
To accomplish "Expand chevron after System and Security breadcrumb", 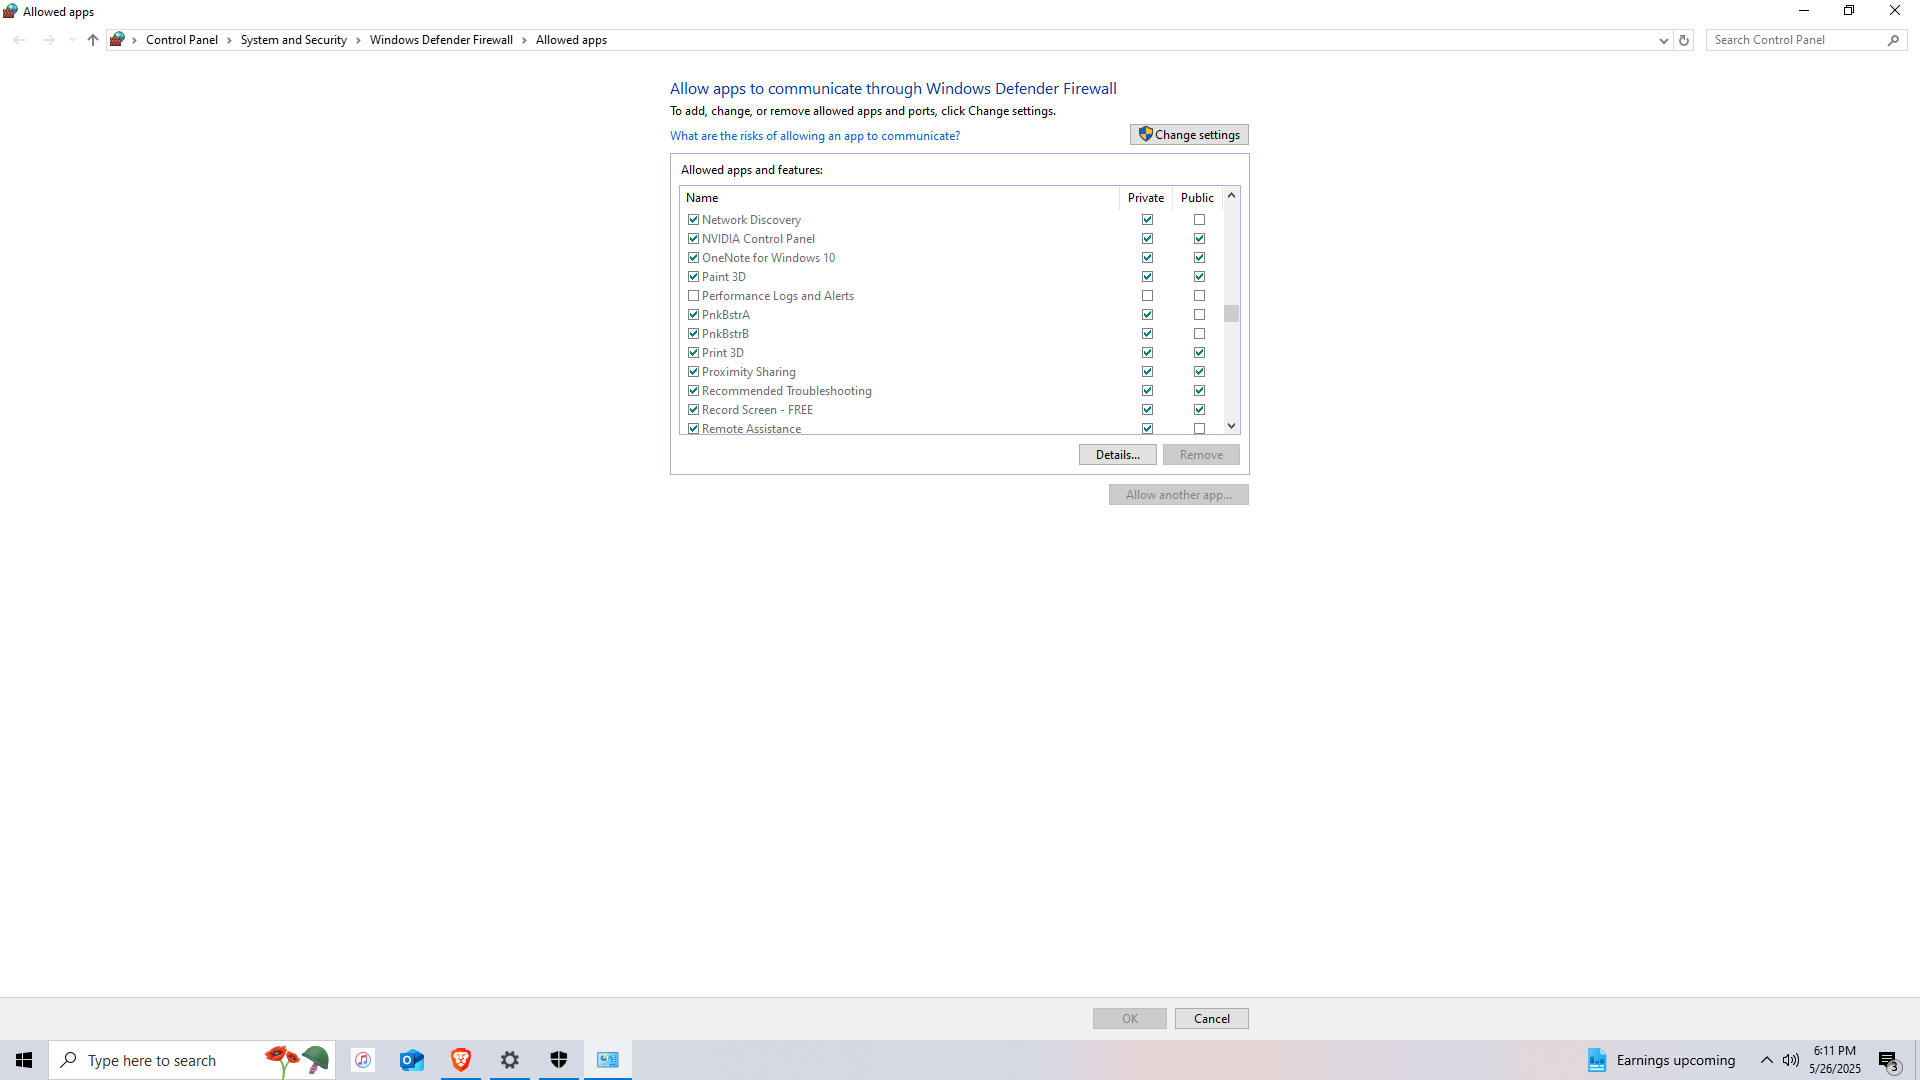I will 358,40.
